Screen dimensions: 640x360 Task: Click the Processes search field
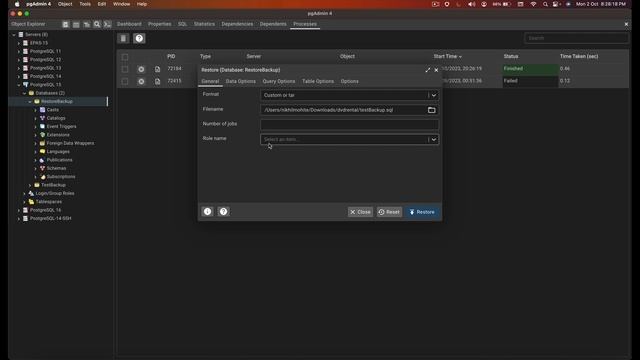pos(576,38)
